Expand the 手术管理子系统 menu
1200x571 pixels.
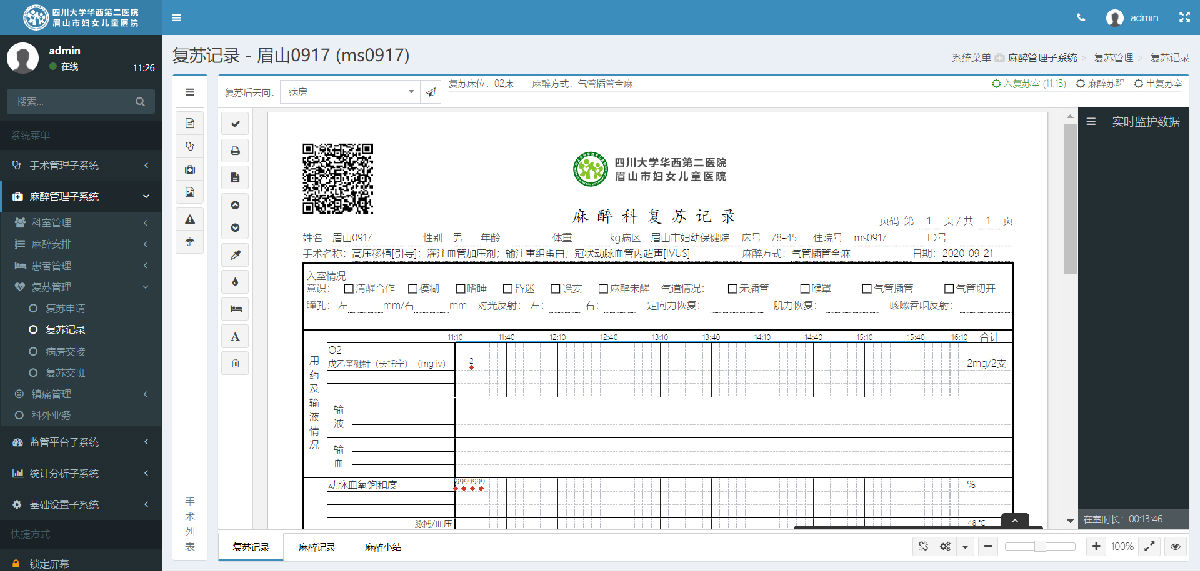point(80,165)
